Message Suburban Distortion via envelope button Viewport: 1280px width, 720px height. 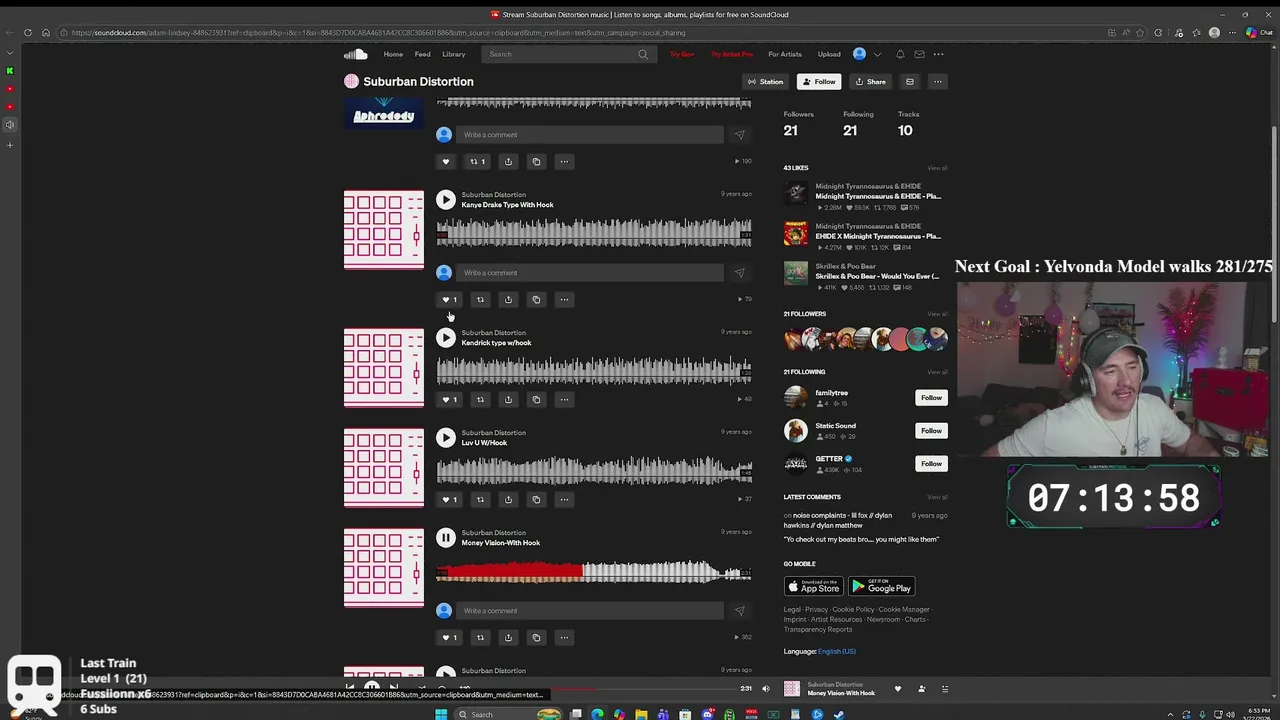pyautogui.click(x=909, y=82)
